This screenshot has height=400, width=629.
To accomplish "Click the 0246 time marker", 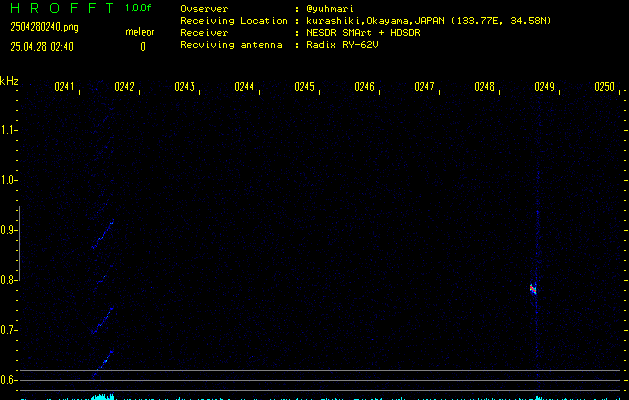I will (x=364, y=87).
